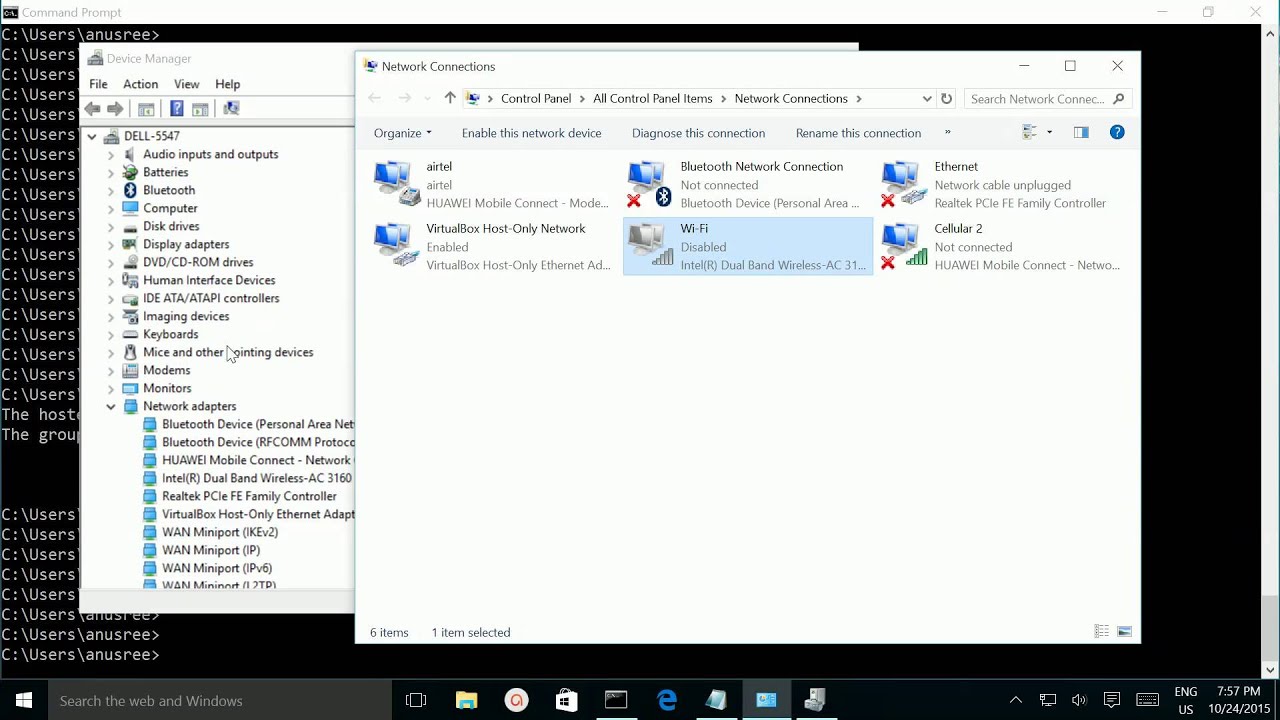Open Device Manager Action menu

140,84
